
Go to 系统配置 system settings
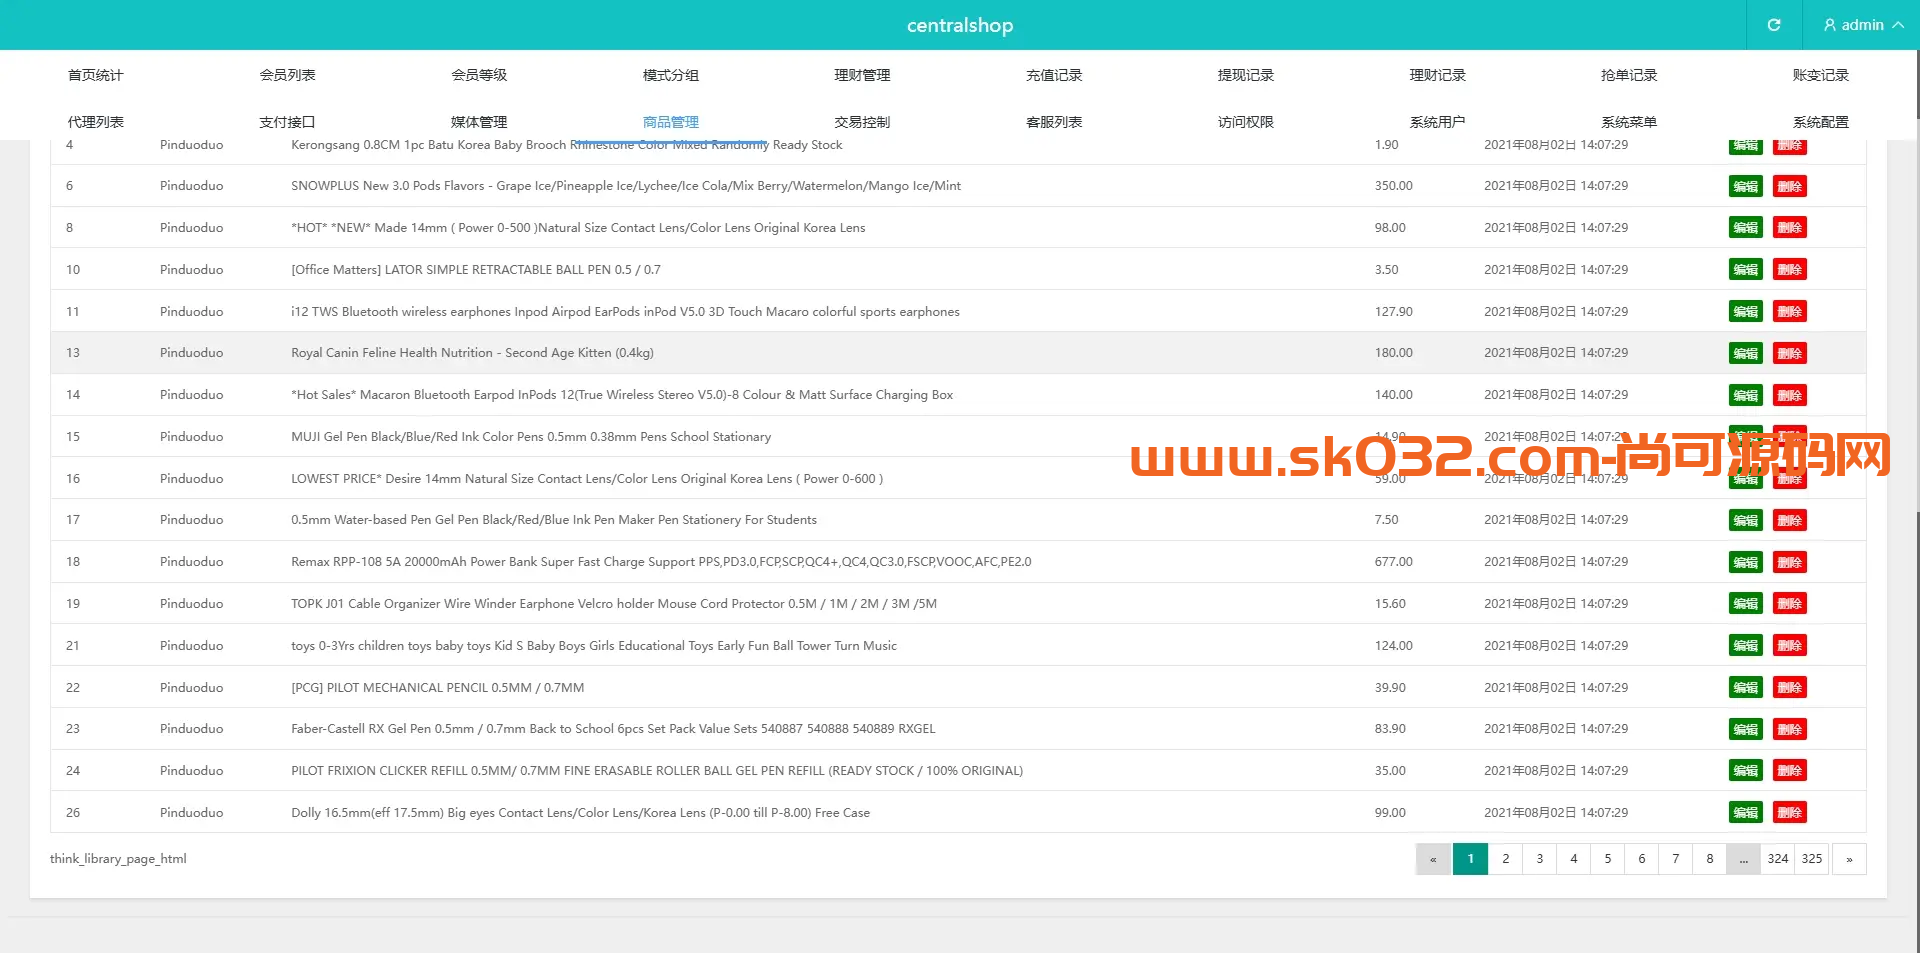1821,121
